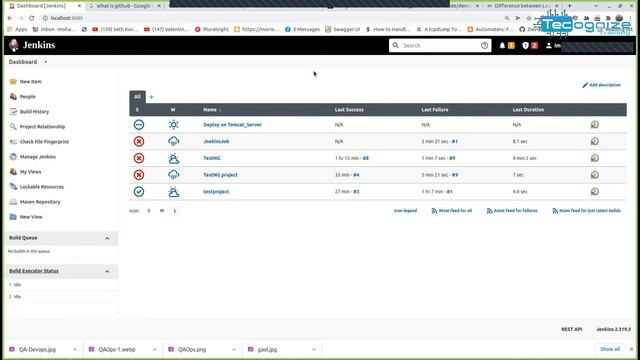This screenshot has width=640, height=360.
Task: Open options arrow for QA-Devops.jpg download
Action: [75, 349]
